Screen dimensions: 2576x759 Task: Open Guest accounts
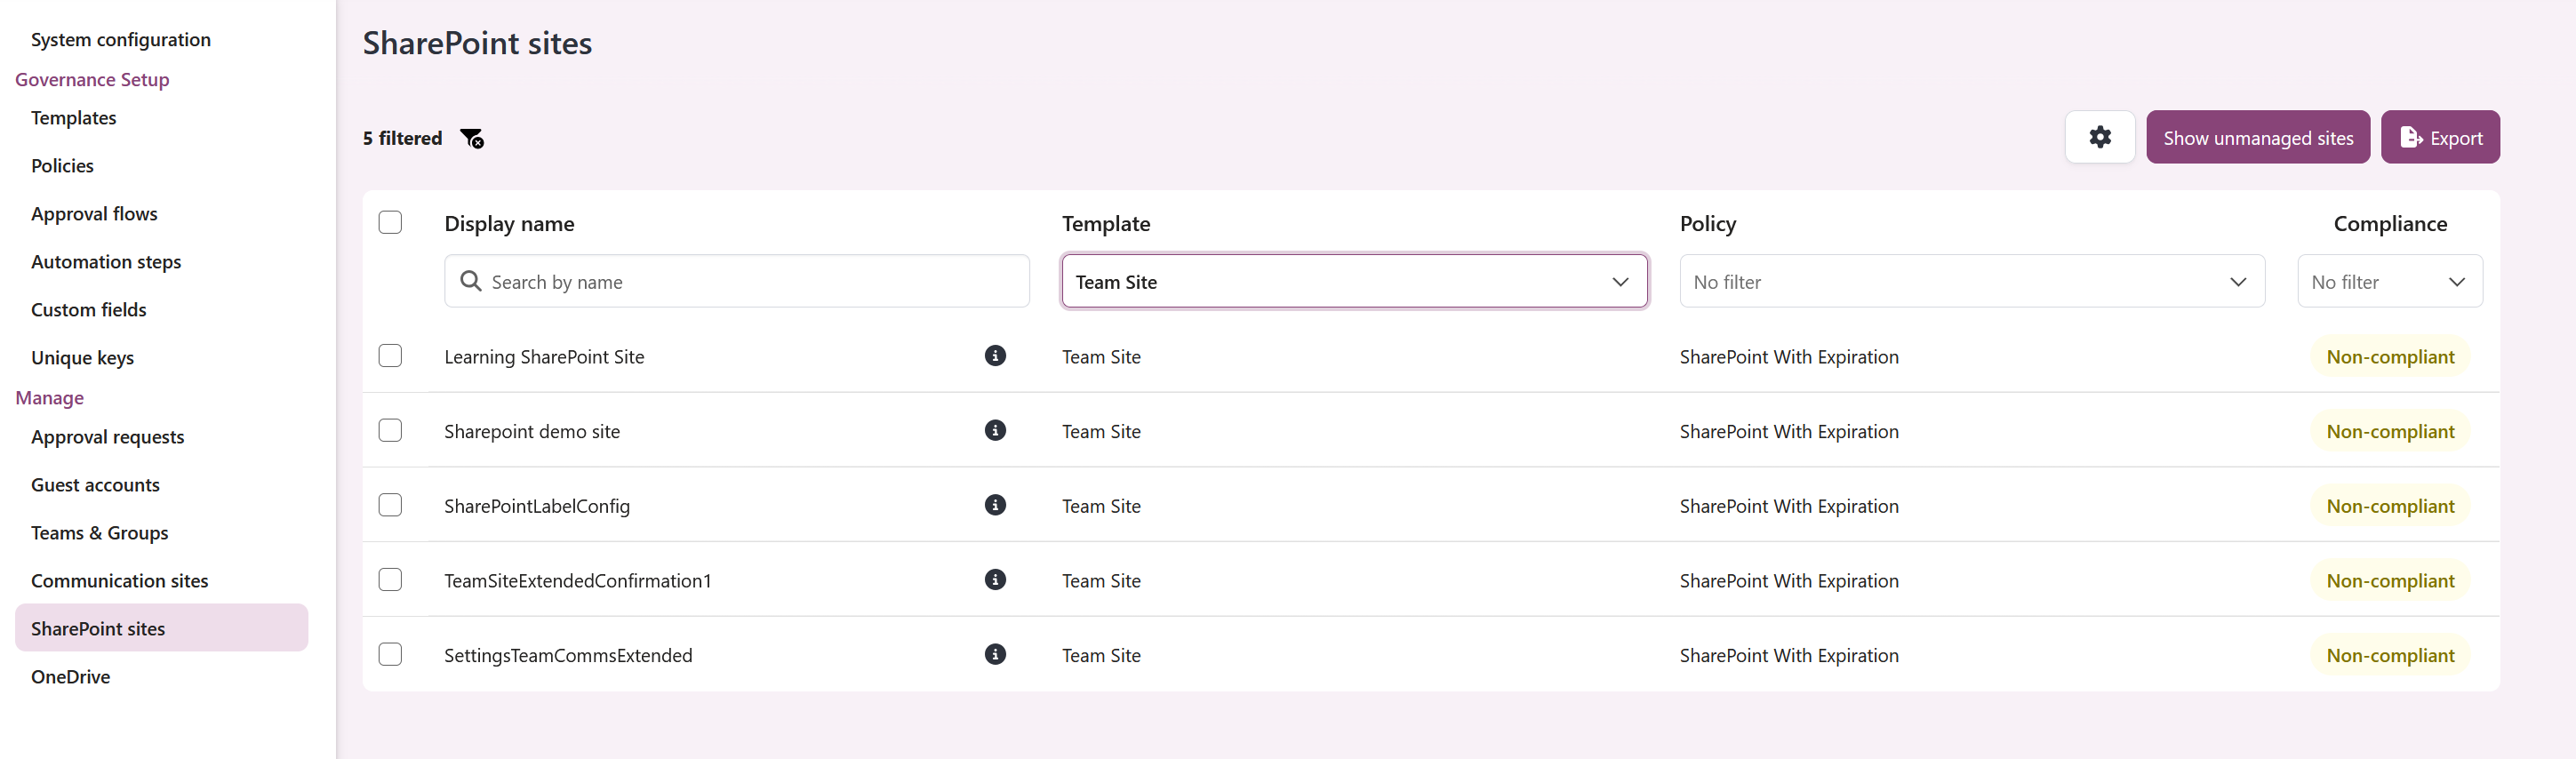coord(95,485)
